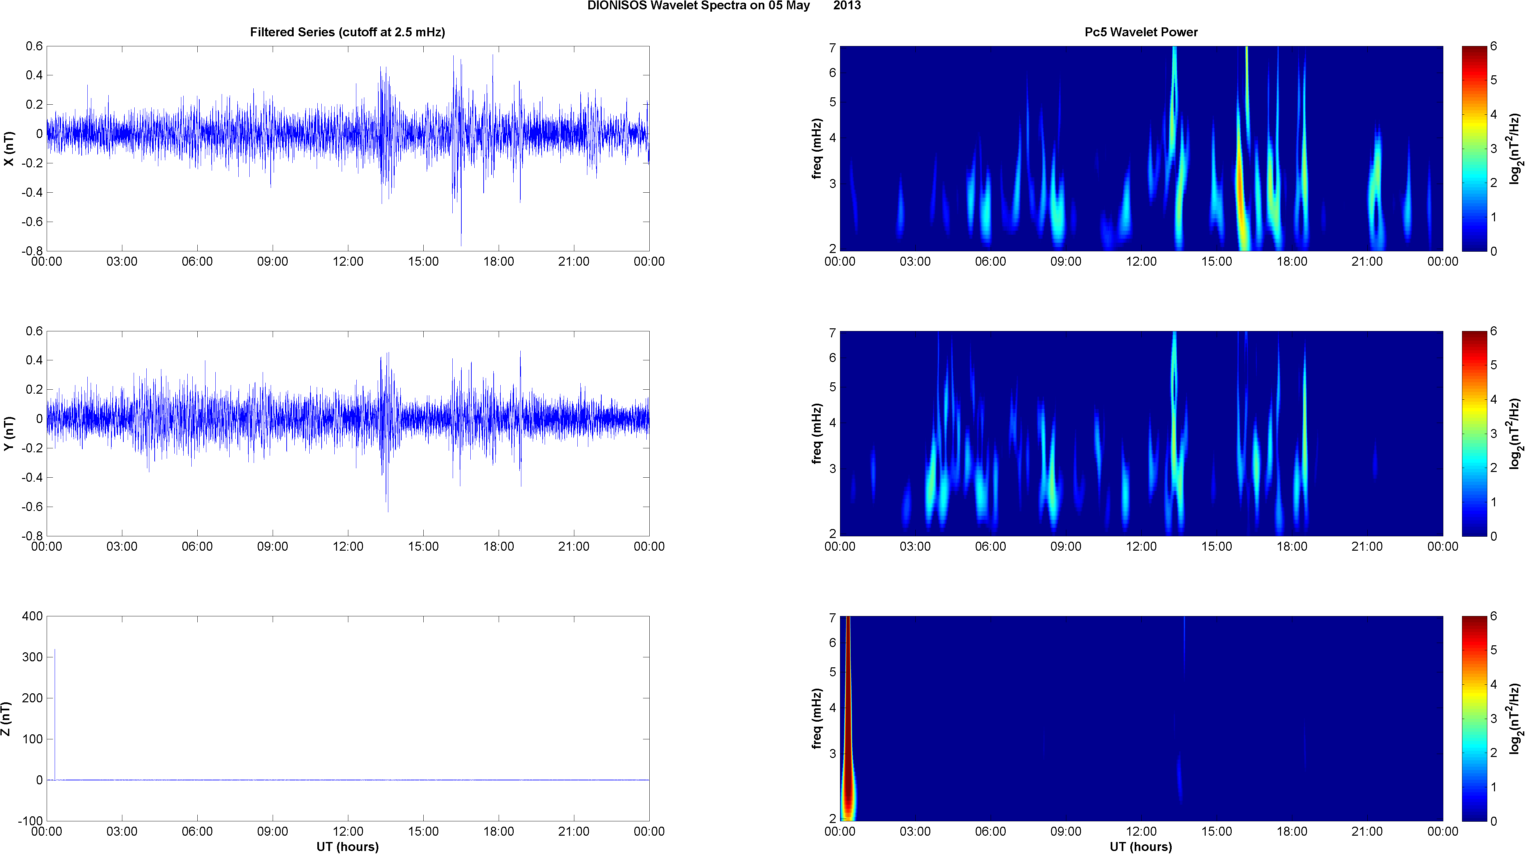Click "freq (mHz)" label of the X wavelet spectrum
This screenshot has width=1525, height=854.
pyautogui.click(x=817, y=148)
